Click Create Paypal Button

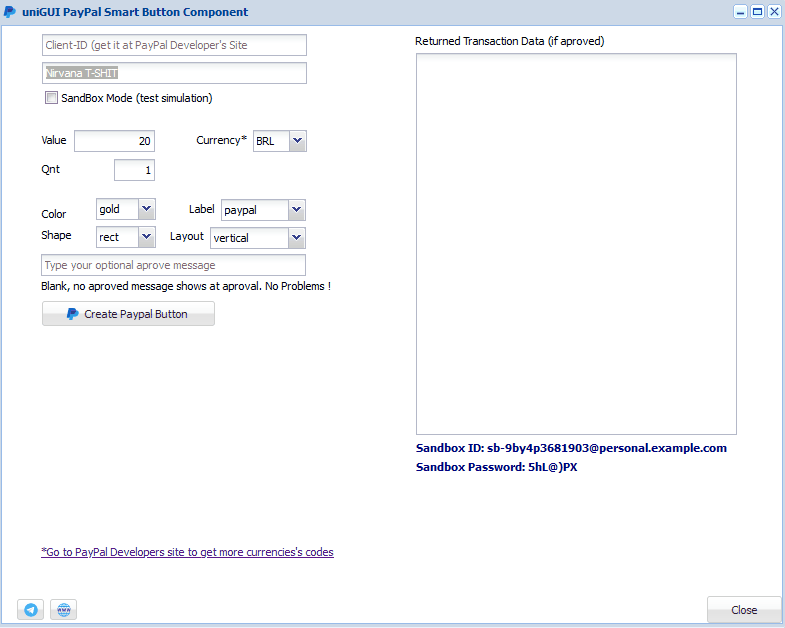[128, 313]
